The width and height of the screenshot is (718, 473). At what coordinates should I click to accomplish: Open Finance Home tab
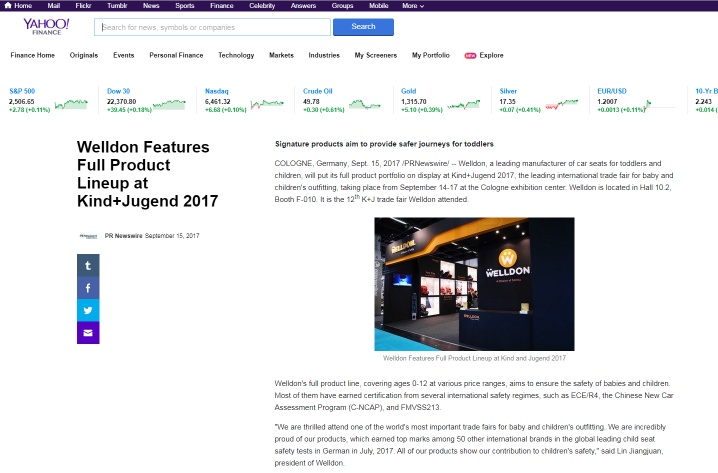[x=33, y=55]
